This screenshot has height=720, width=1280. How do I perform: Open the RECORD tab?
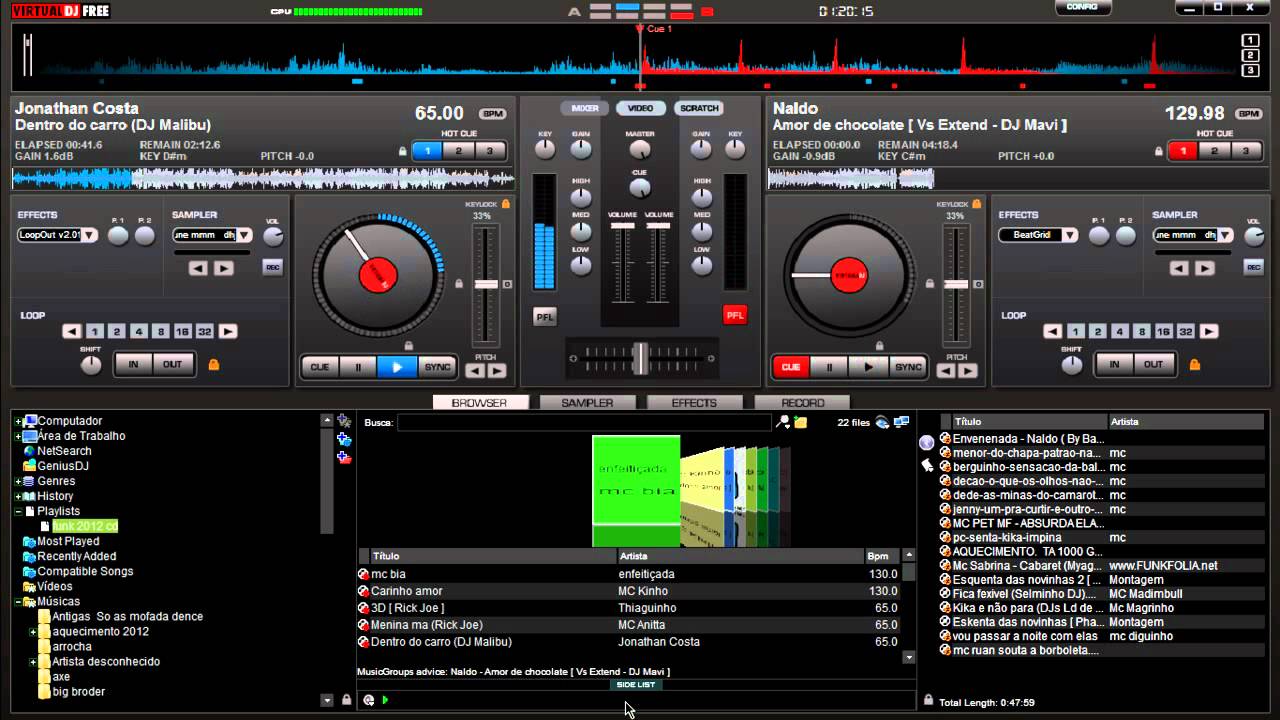pos(803,403)
